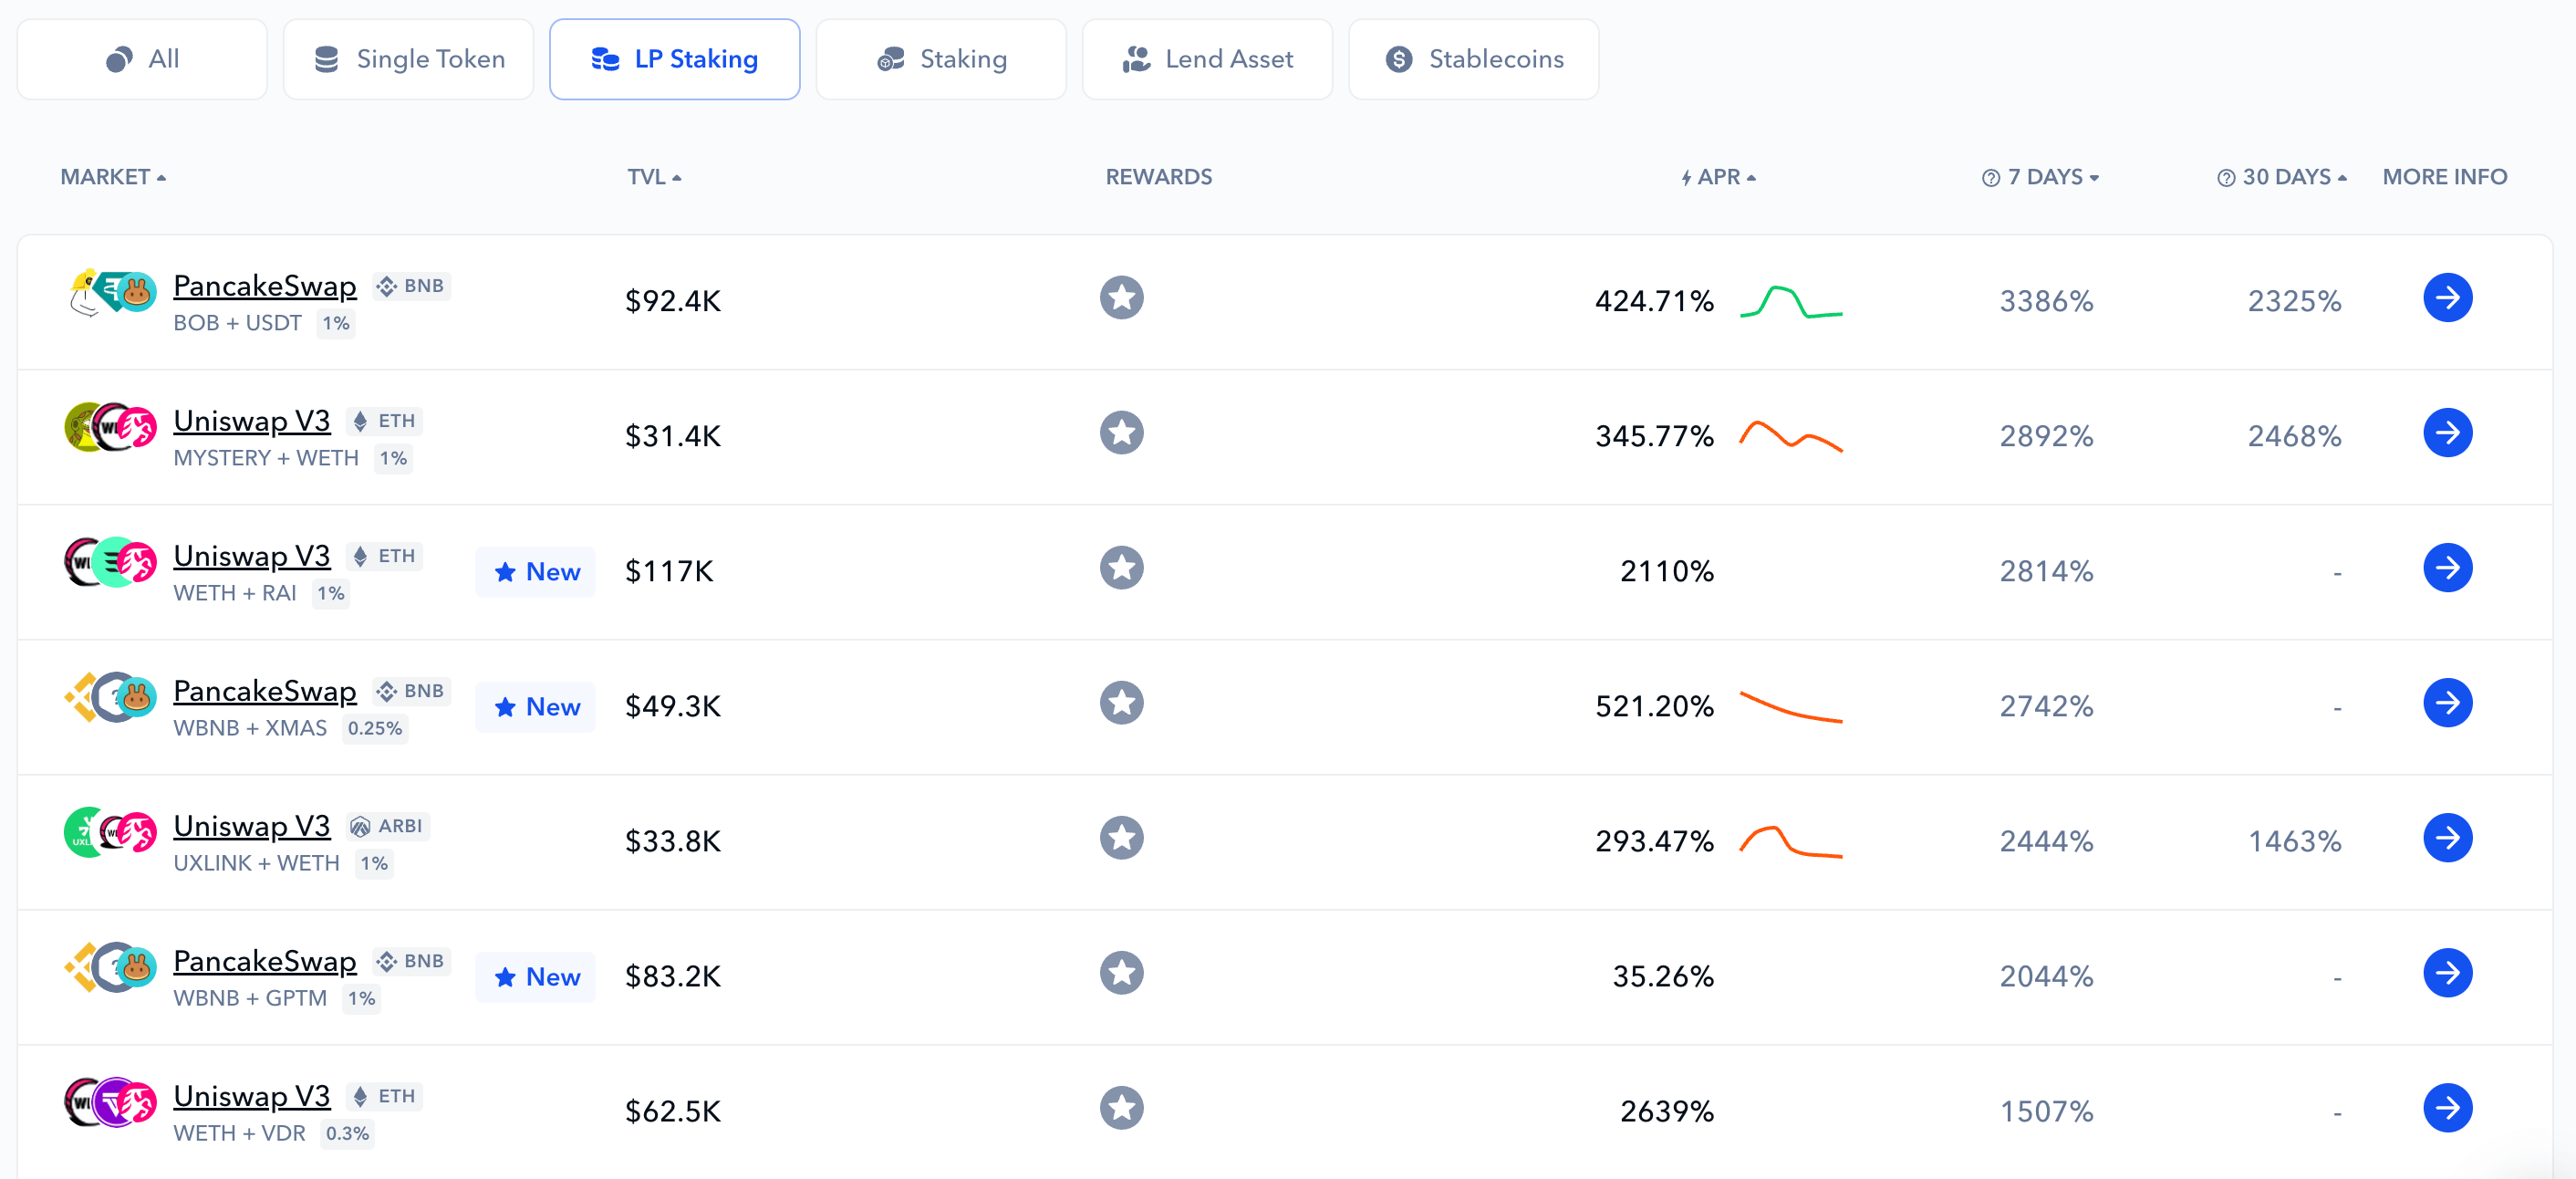The image size is (2576, 1179).
Task: Click the New badge on WBNB + GPTM row
Action: (x=536, y=977)
